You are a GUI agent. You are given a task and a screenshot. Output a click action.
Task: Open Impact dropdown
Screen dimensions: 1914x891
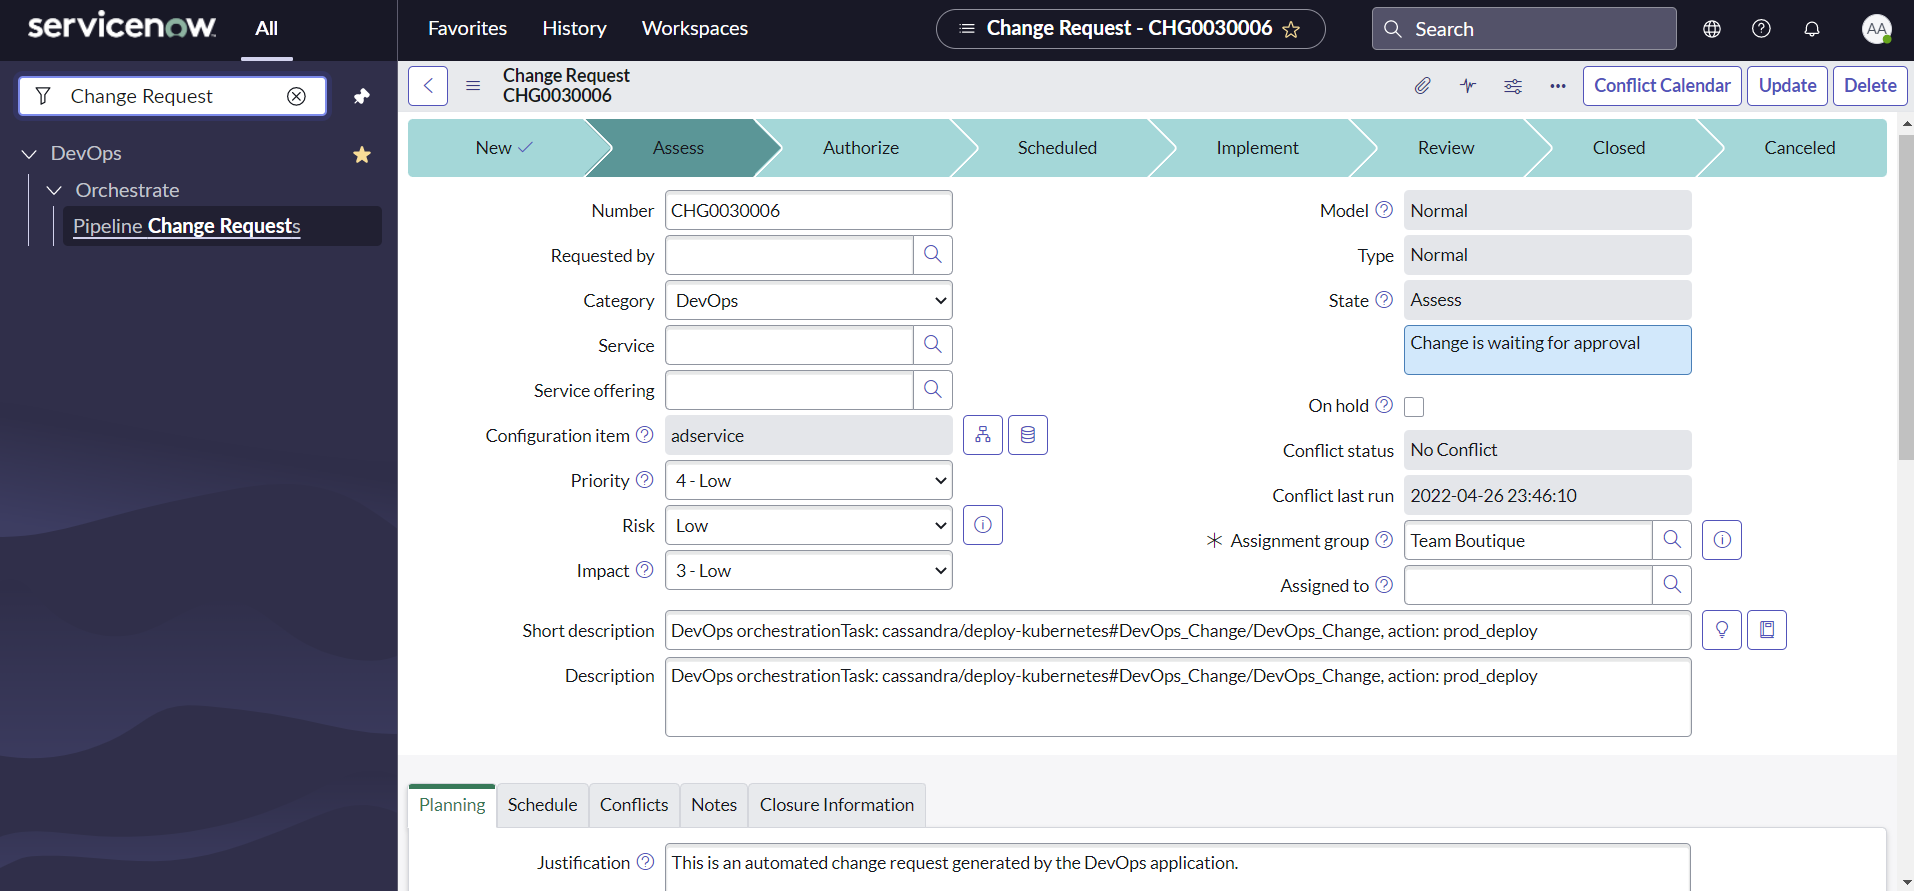point(809,570)
